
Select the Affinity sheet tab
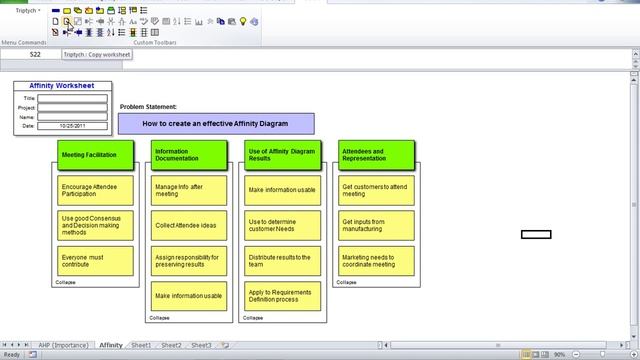coord(111,345)
